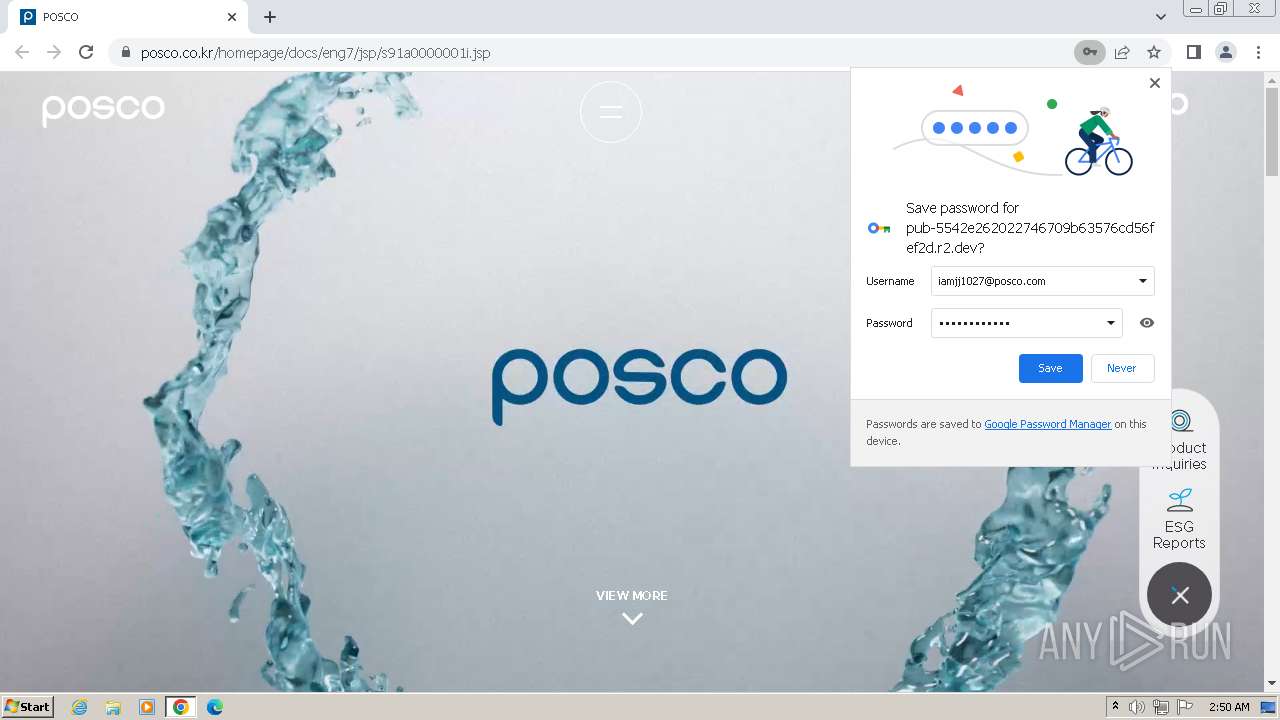This screenshot has width=1280, height=720.
Task: Open the Chrome profile avatar
Action: click(x=1225, y=52)
